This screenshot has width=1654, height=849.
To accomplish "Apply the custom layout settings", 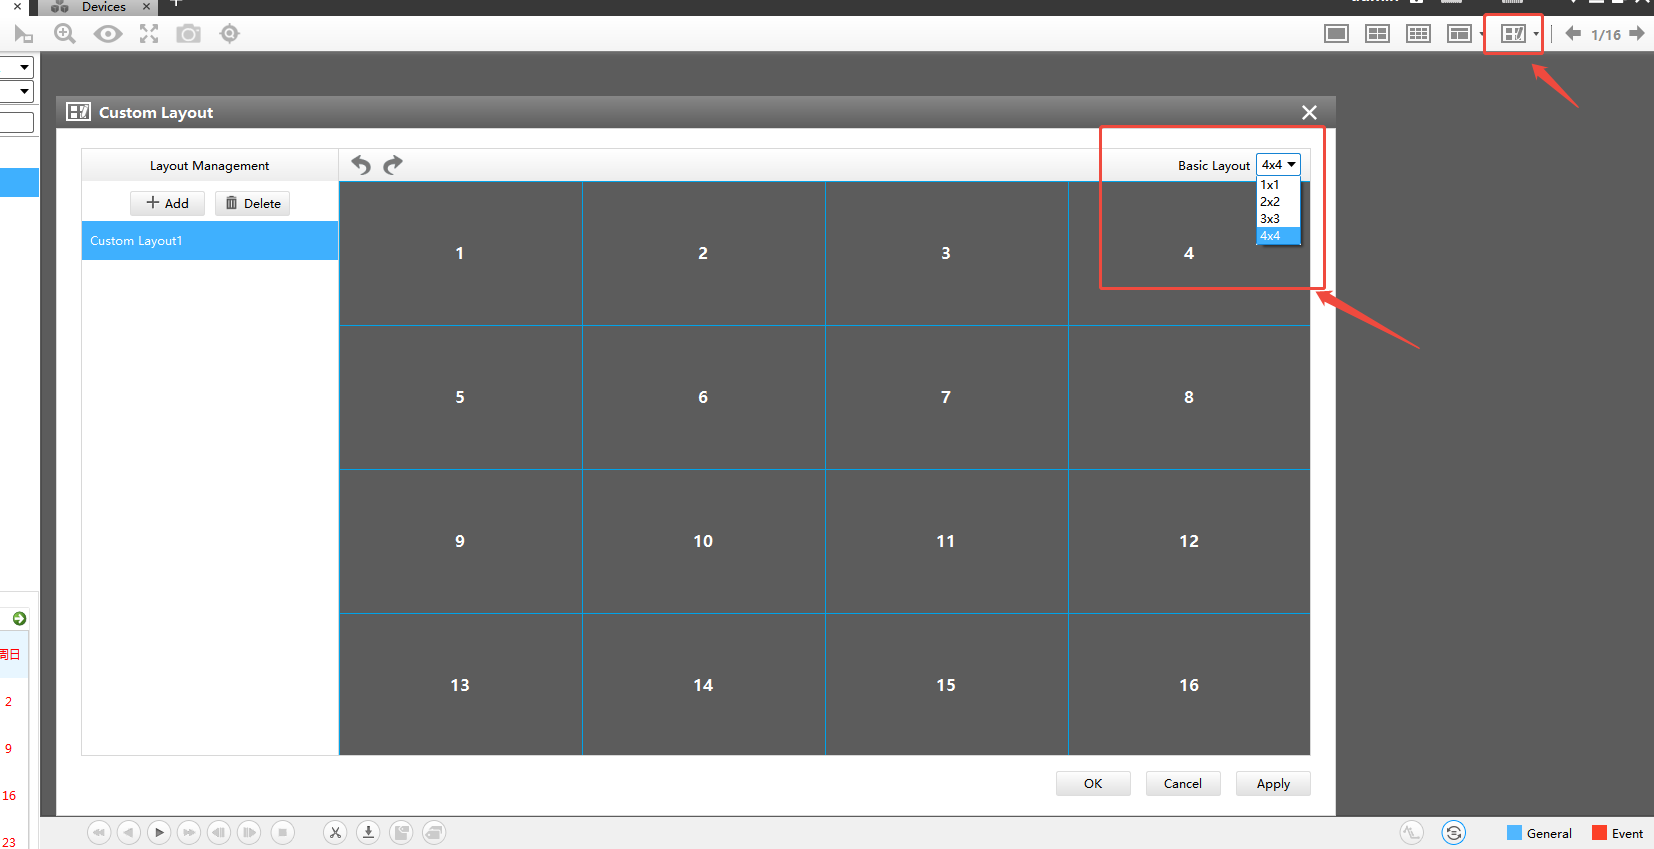I will click(x=1273, y=783).
